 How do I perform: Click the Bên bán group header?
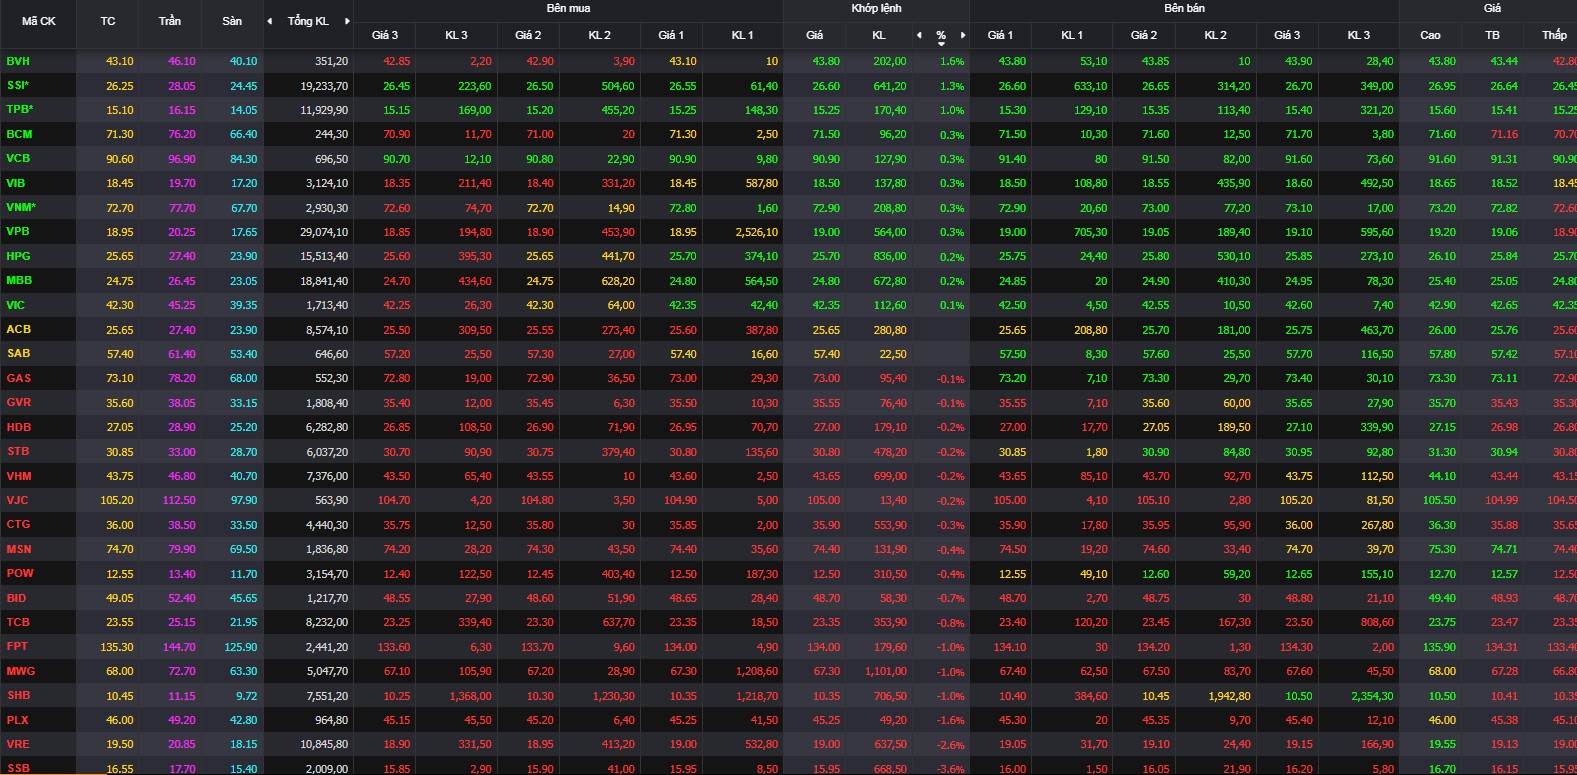(1184, 8)
